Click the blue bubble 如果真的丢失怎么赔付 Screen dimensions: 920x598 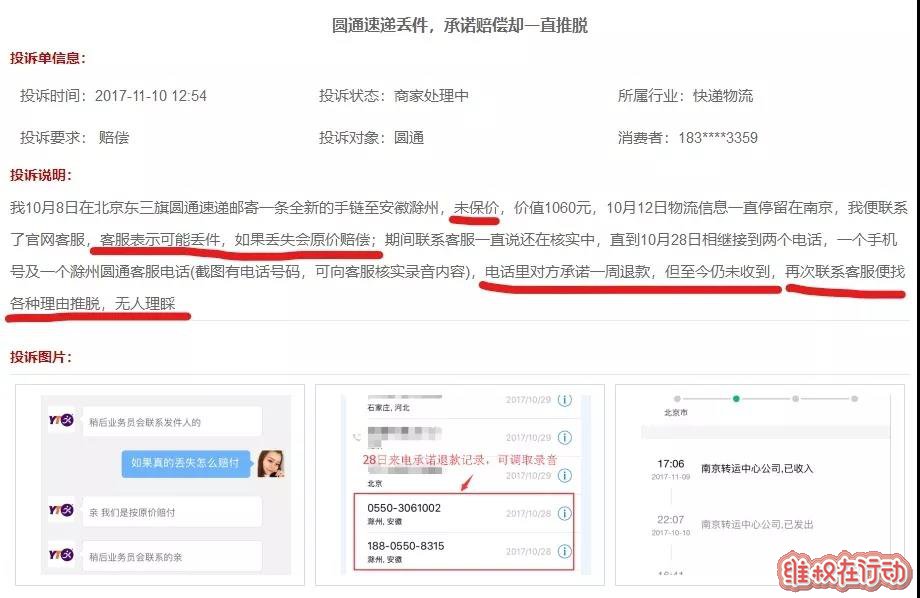tap(185, 463)
